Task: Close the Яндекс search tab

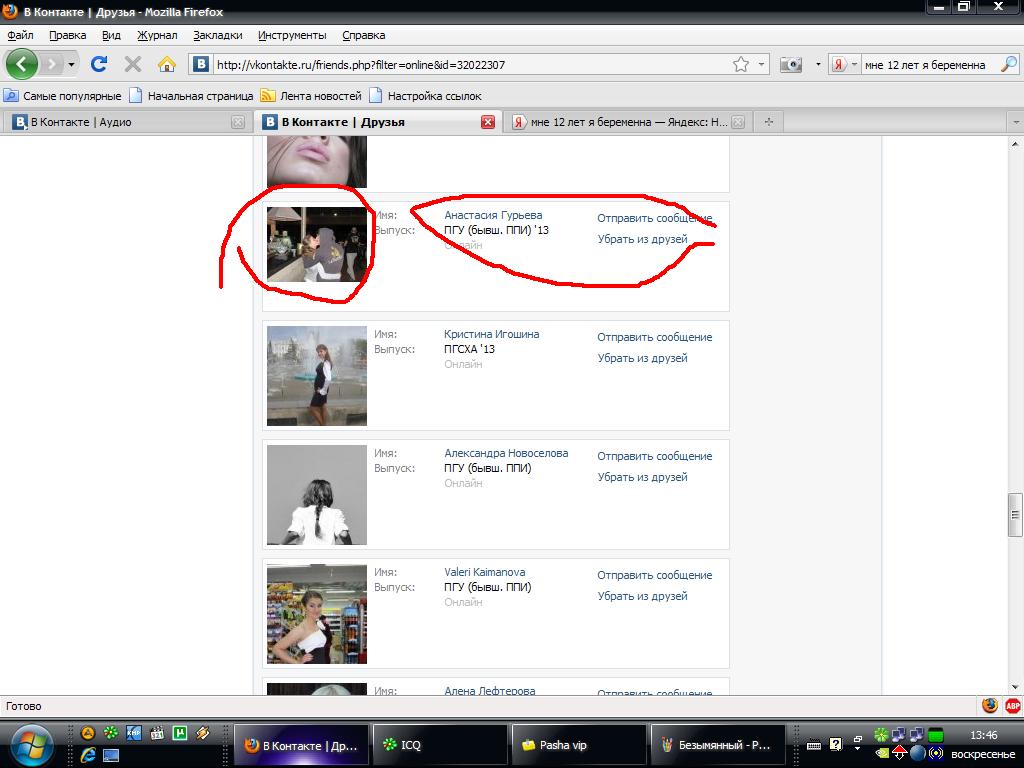Action: coord(738,122)
